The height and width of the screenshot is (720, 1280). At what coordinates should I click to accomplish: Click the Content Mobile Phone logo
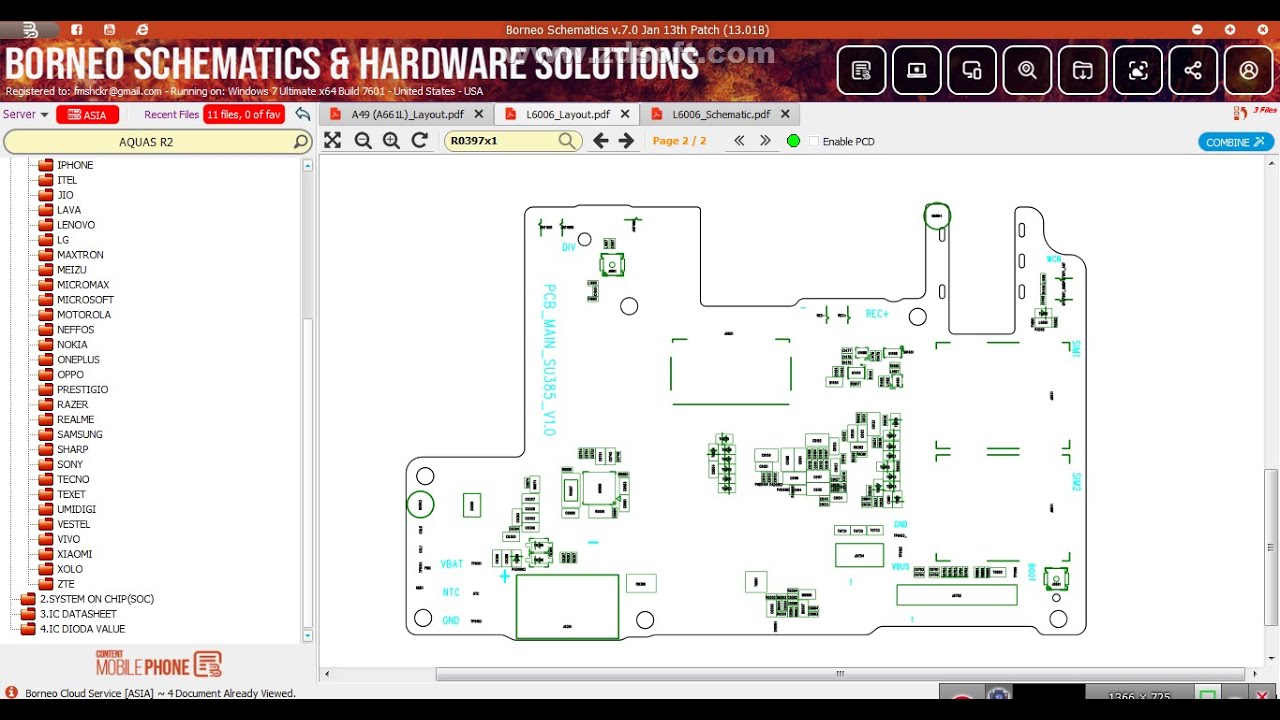pos(158,664)
